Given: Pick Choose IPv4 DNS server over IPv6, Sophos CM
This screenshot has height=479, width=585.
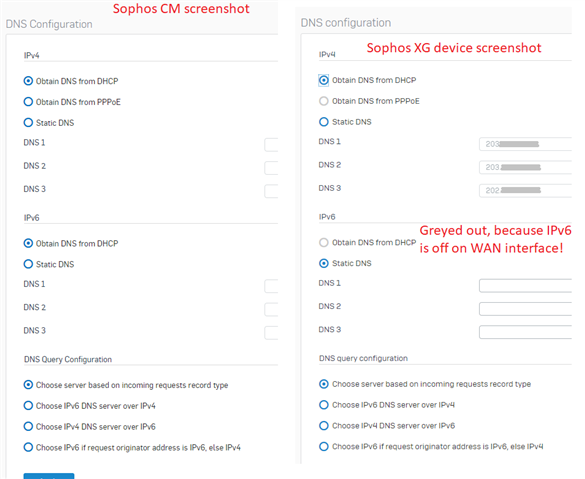Looking at the screenshot, I should coord(28,426).
